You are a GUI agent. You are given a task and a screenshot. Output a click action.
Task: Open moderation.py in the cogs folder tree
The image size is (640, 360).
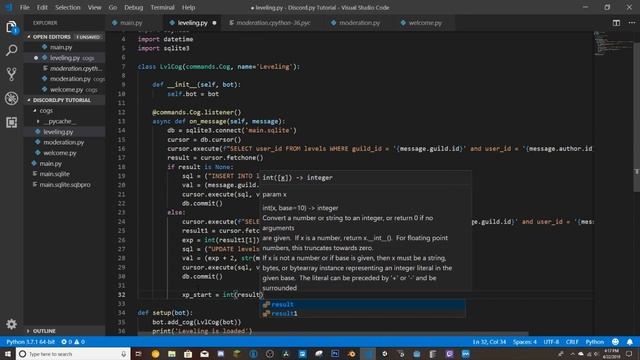click(x=64, y=142)
